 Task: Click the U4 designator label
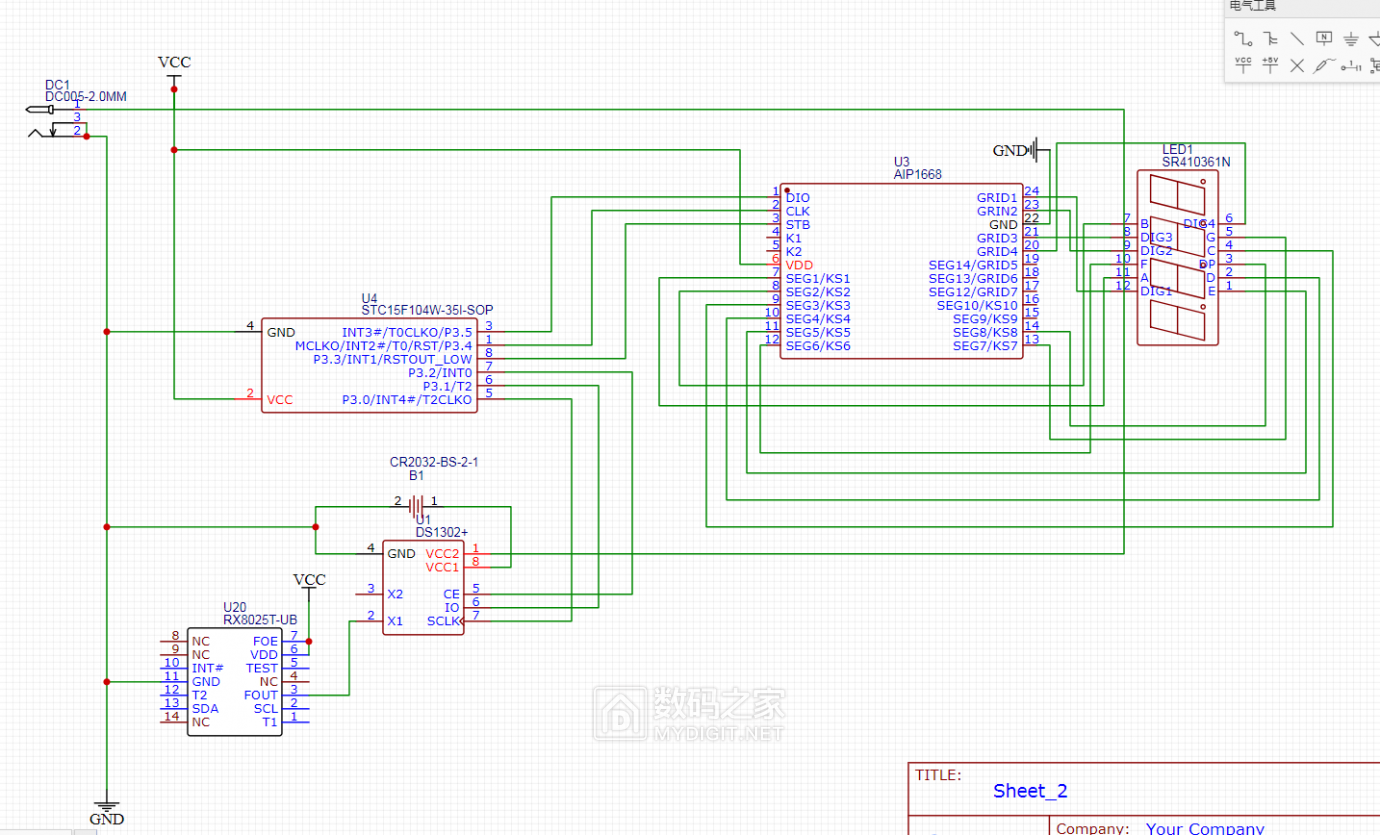(x=369, y=298)
